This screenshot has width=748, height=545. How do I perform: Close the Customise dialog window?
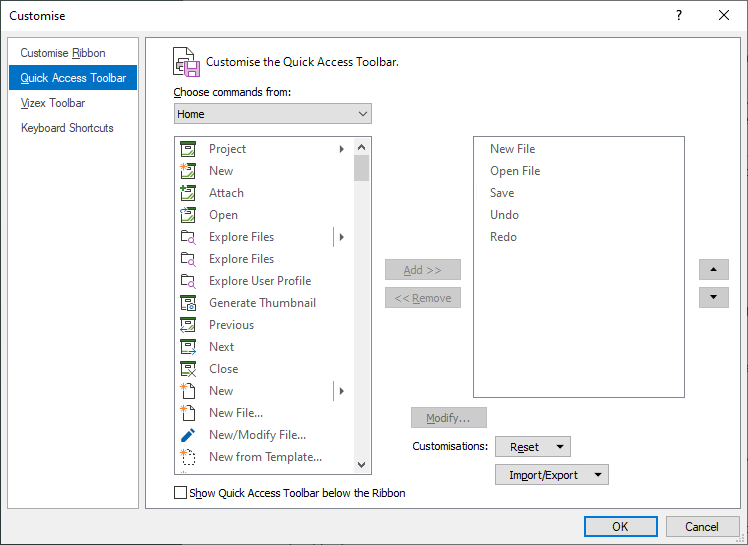(724, 15)
